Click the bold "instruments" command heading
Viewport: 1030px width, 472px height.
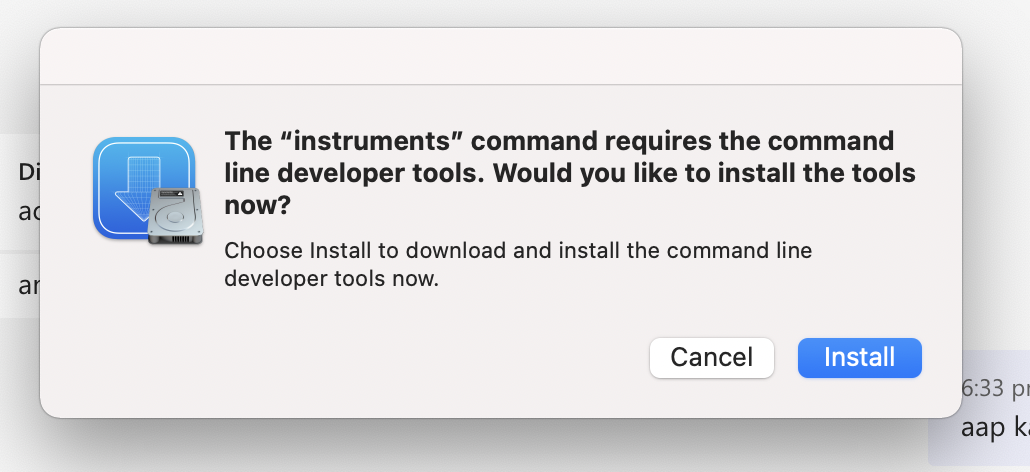click(x=558, y=140)
